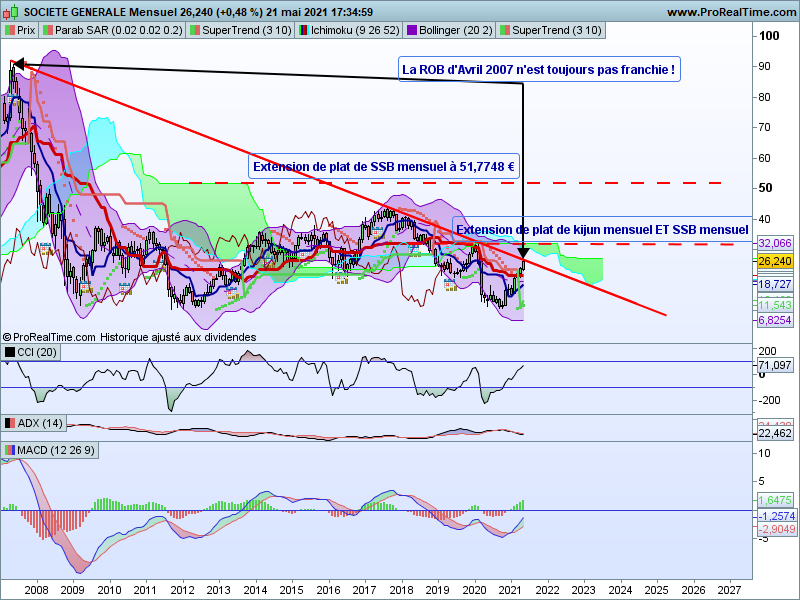This screenshot has height=600, width=800.
Task: Select the SuperTrend label next to Parab SAR
Action: pyautogui.click(x=240, y=30)
